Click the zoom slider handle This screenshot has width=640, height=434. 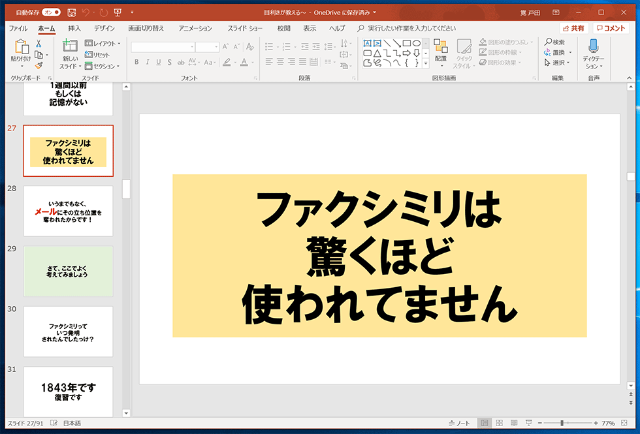tap(562, 423)
